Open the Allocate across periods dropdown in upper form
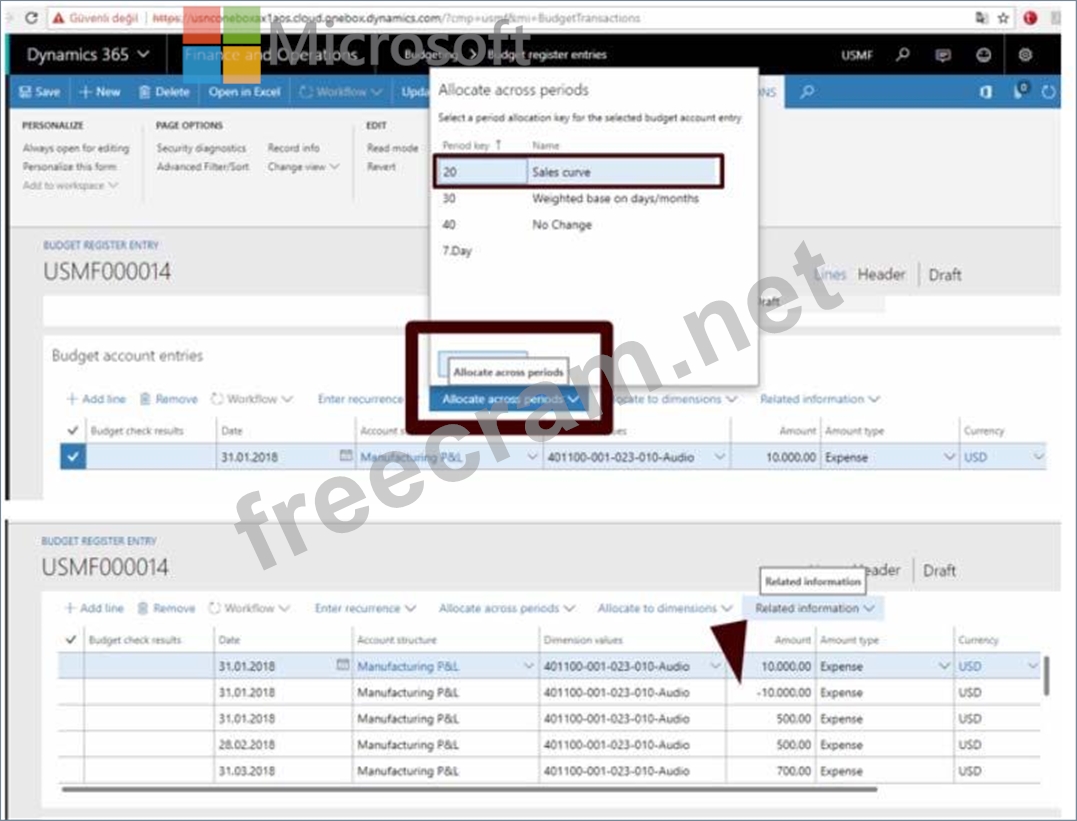This screenshot has width=1077, height=821. pyautogui.click(x=510, y=399)
